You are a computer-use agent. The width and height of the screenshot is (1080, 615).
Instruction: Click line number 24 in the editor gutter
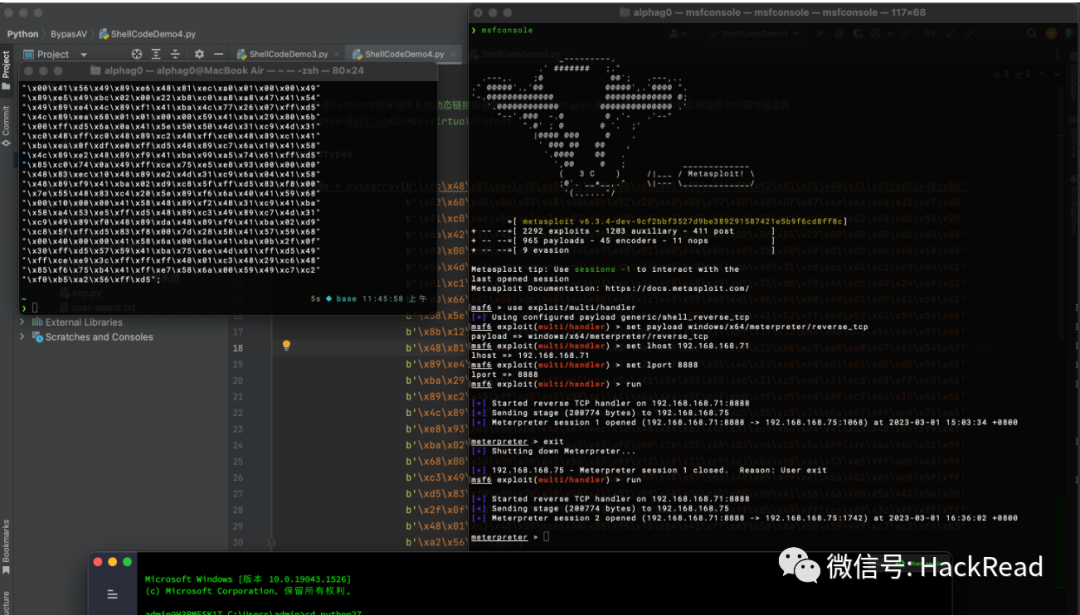[238, 445]
